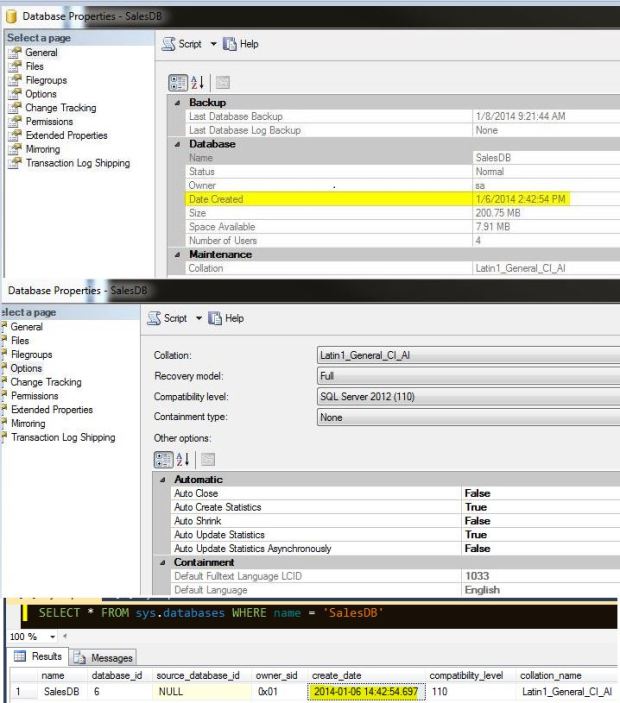Screen dimensions: 620x703
Task: Click Categorized view icon above the Backup section
Action: (172, 81)
